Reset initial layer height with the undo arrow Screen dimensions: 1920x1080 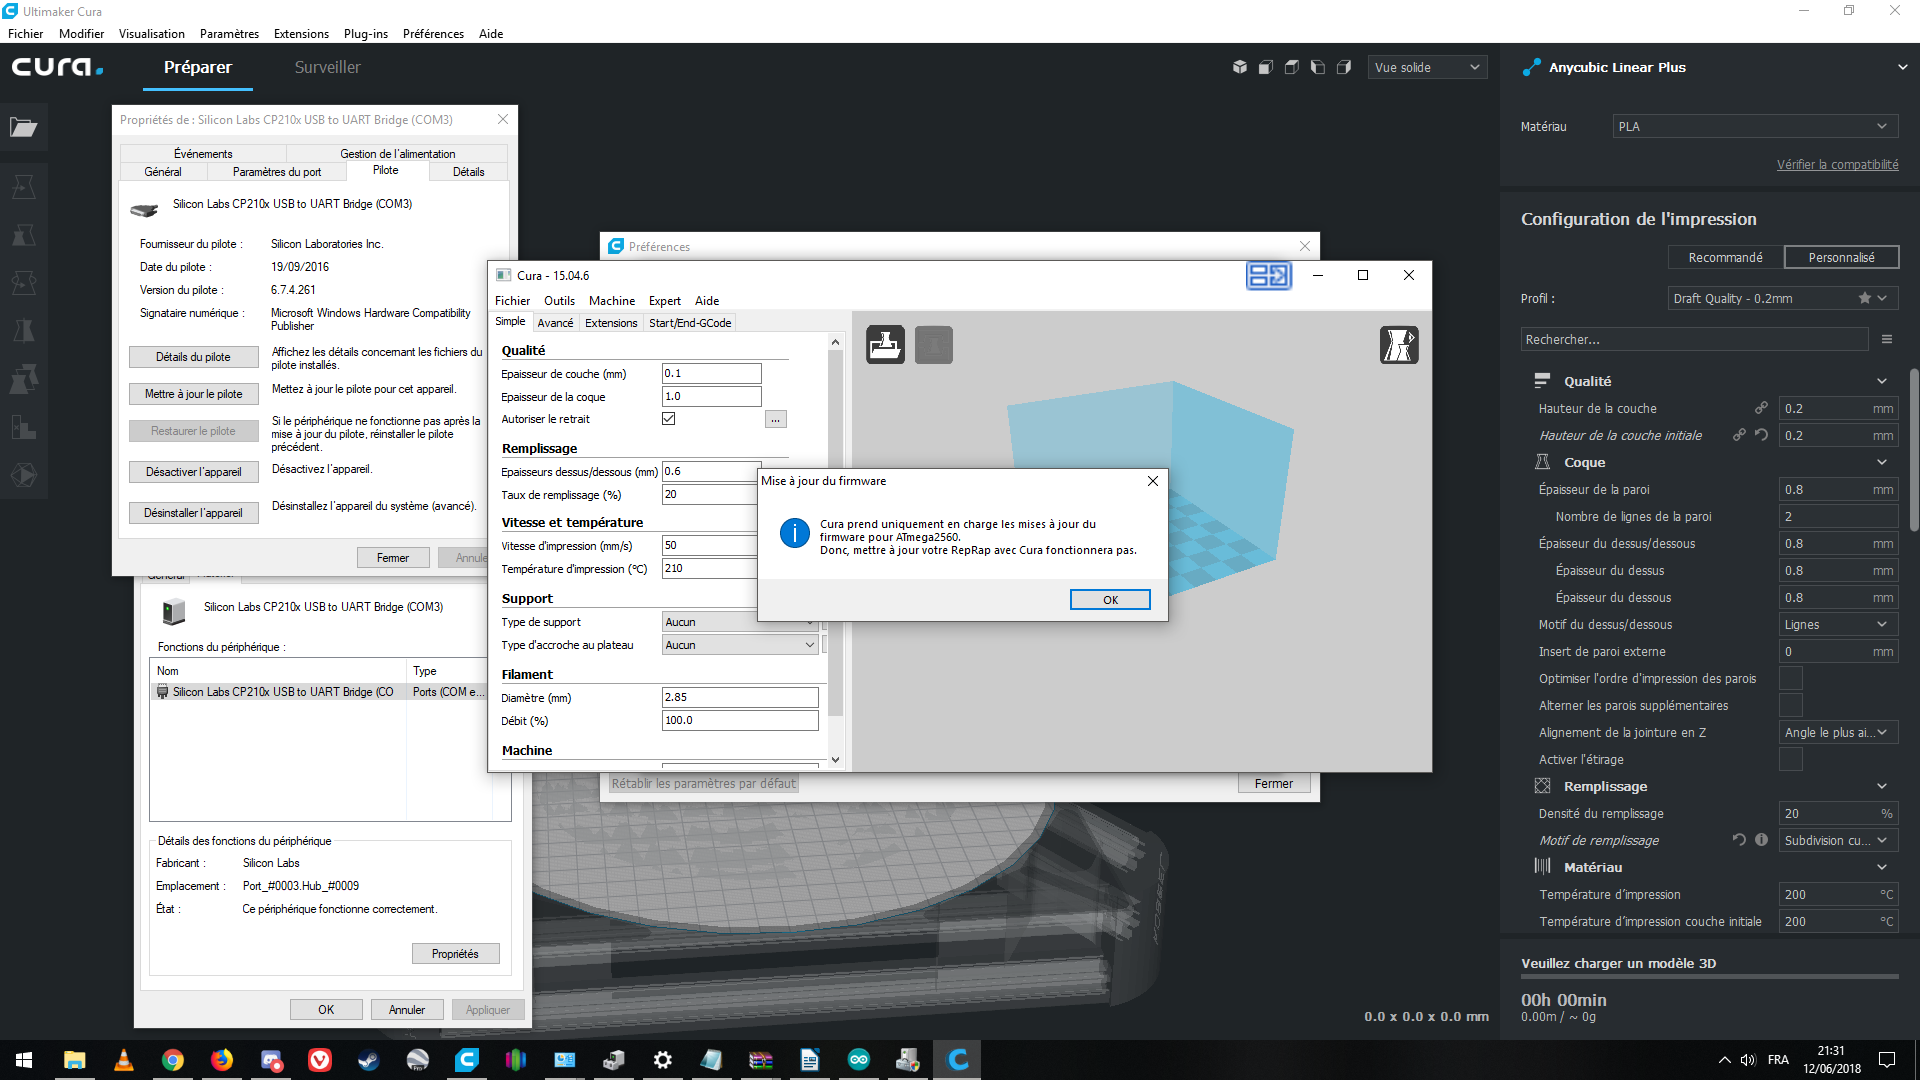(1762, 435)
